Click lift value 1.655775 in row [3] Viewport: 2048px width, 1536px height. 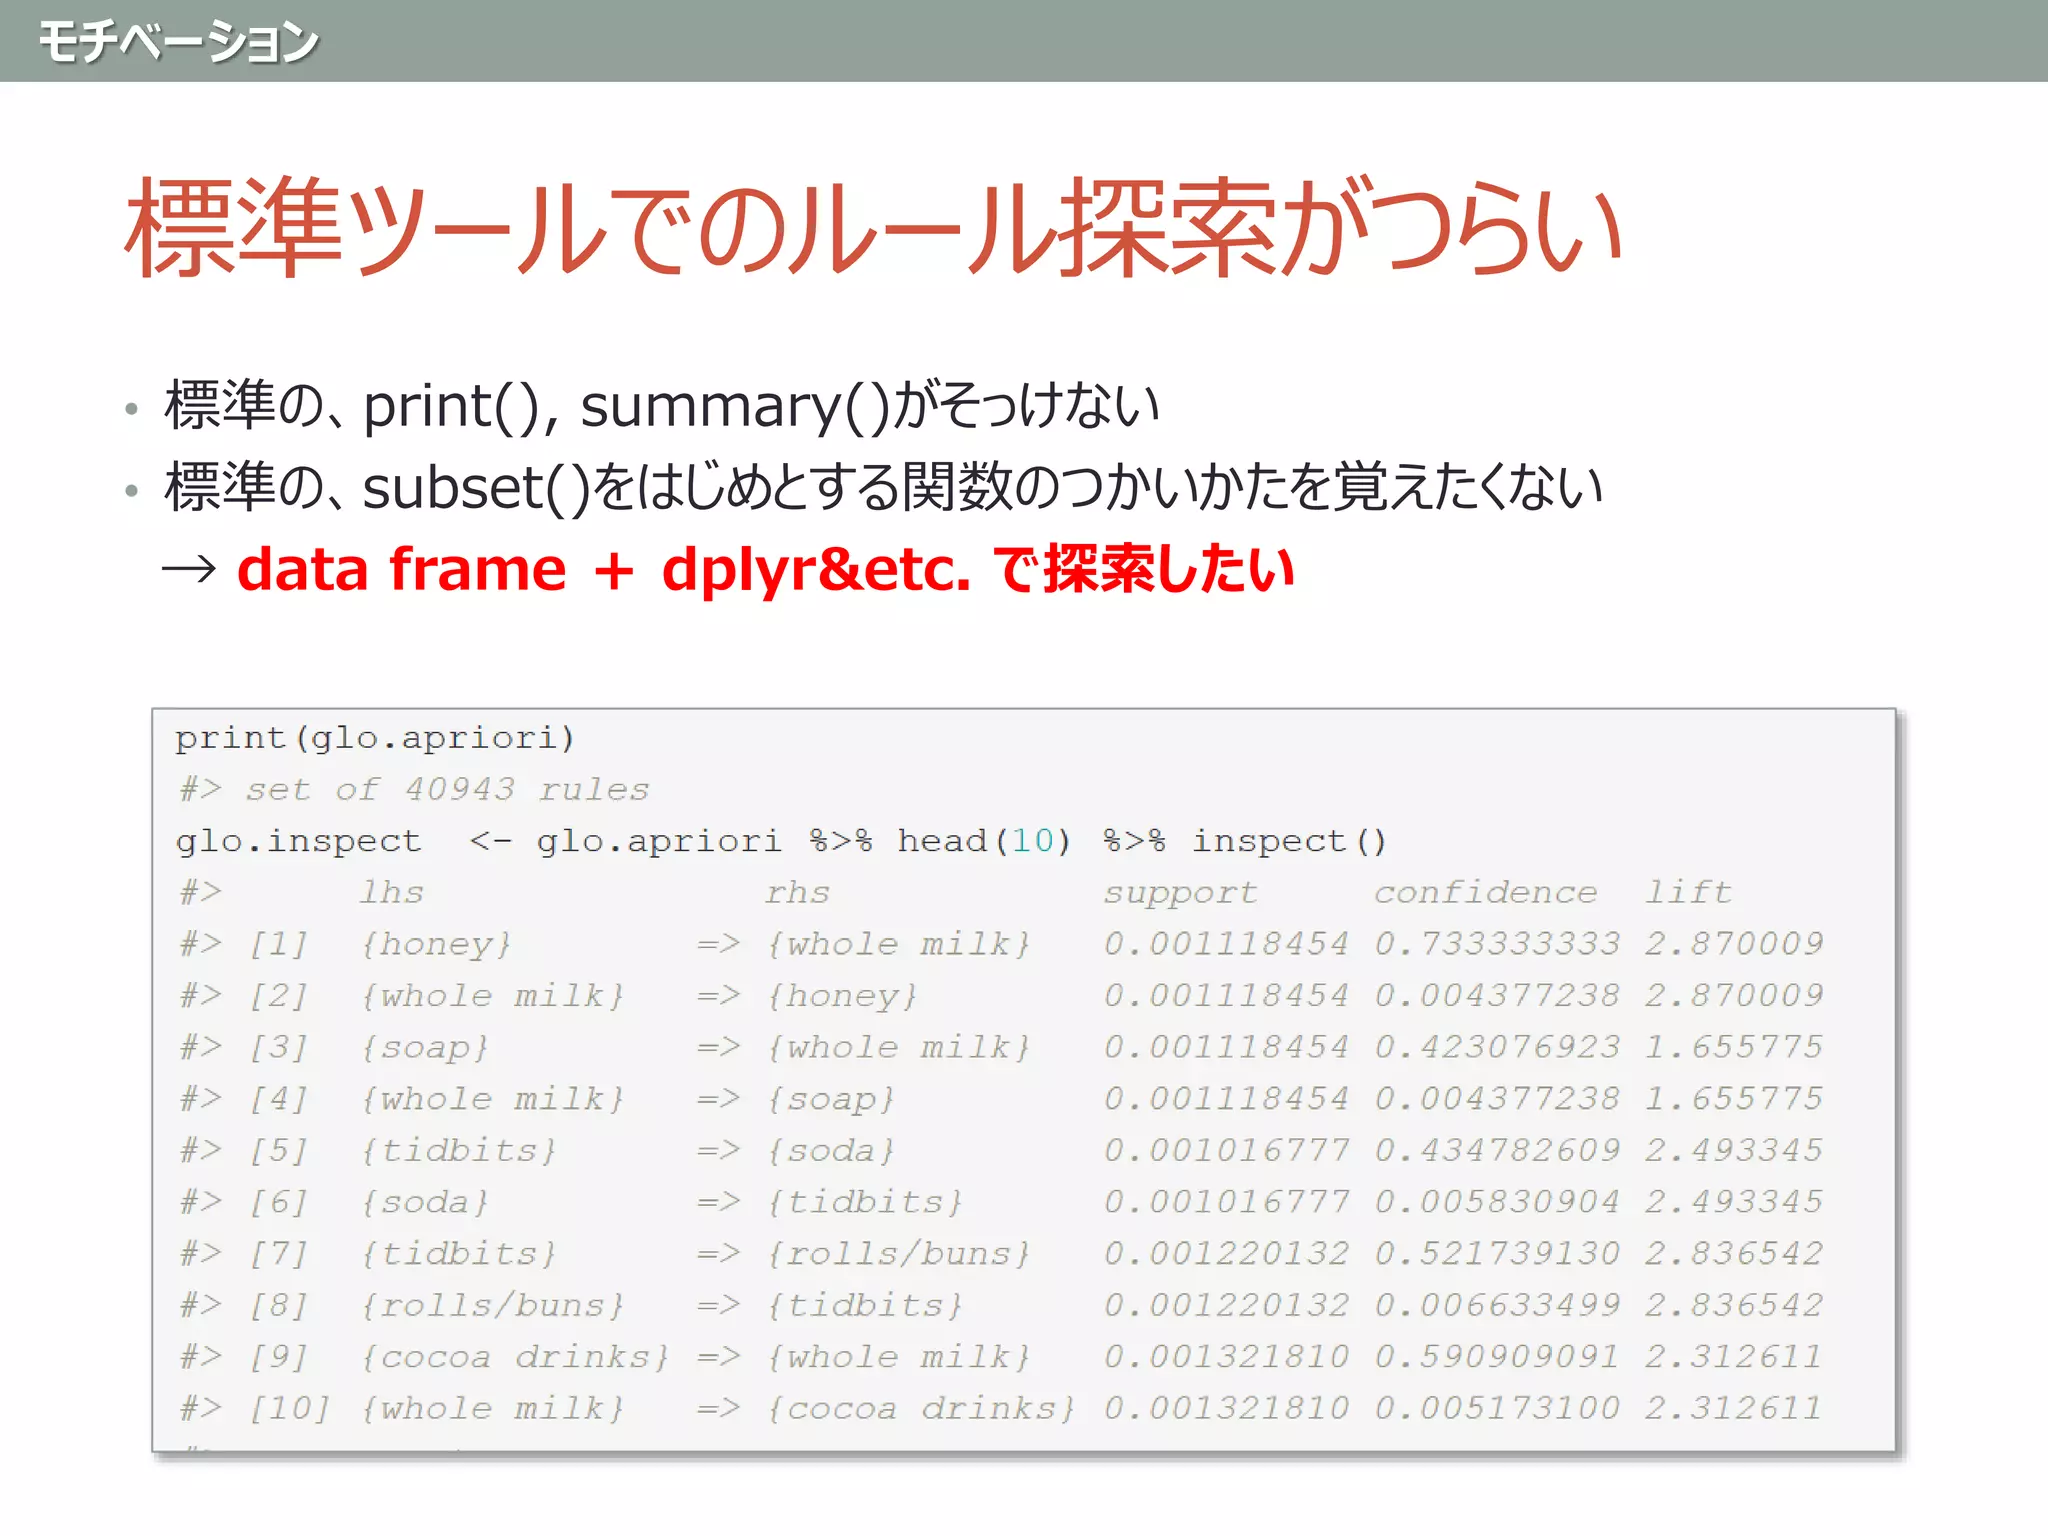pos(1734,1047)
